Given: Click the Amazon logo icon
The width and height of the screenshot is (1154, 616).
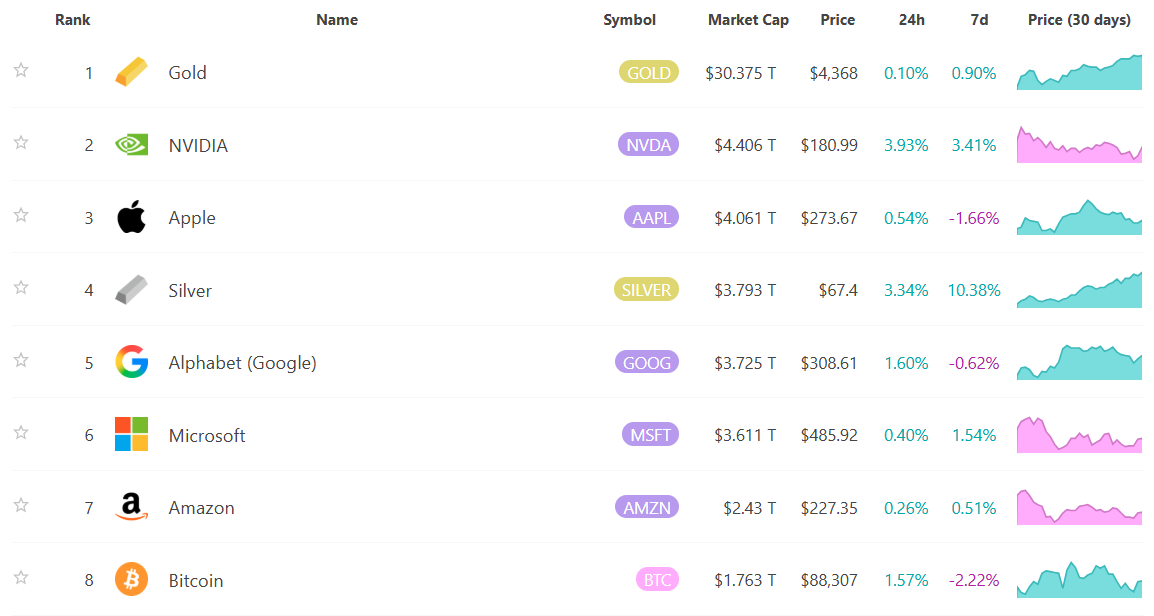Looking at the screenshot, I should click(x=131, y=507).
